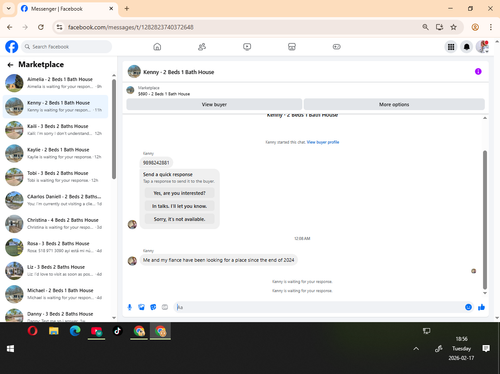This screenshot has height=374, width=500.
Task: Click the message text input field
Action: [x=319, y=307]
